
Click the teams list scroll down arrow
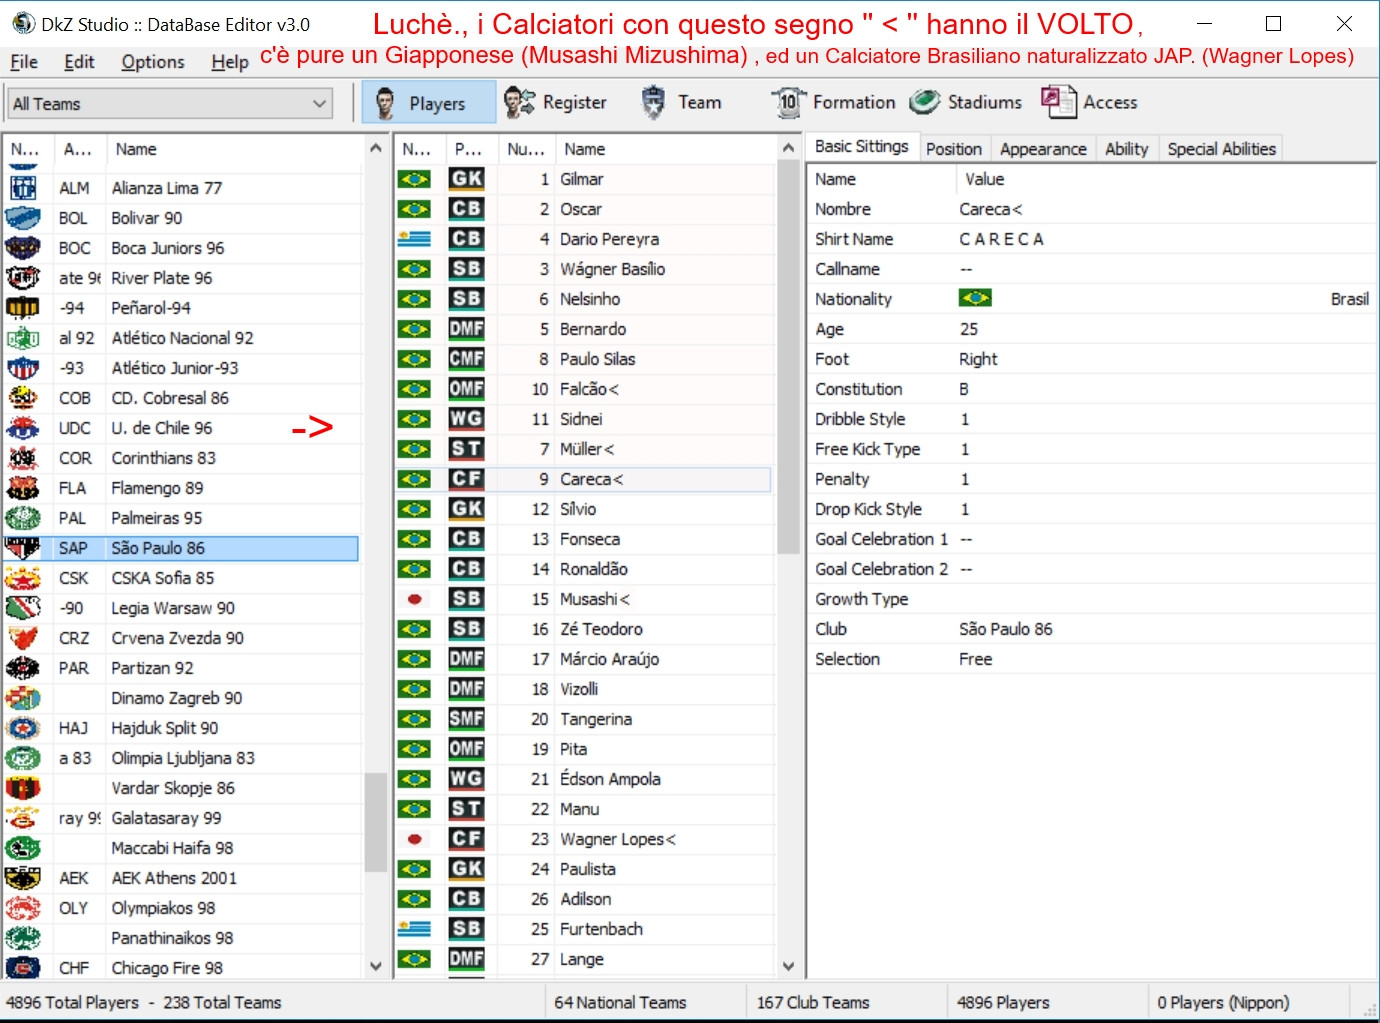tap(376, 966)
